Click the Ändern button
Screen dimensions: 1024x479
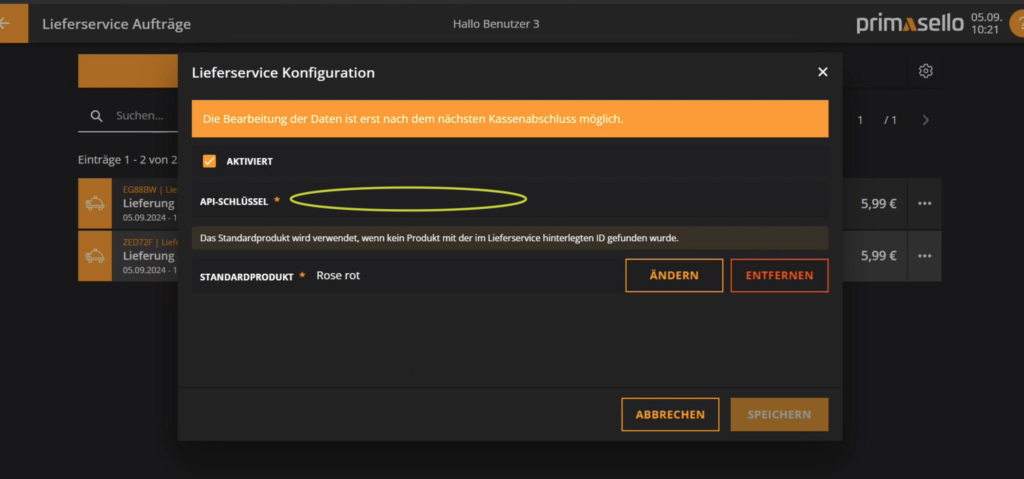(x=674, y=275)
